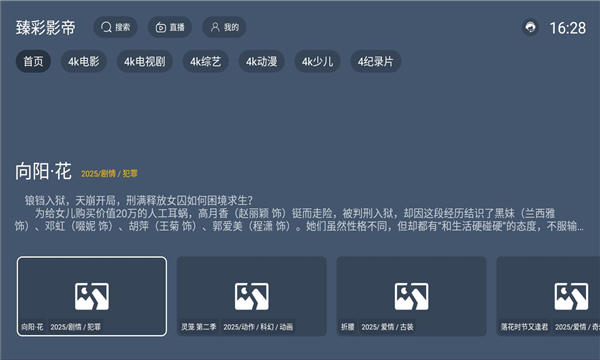
Task: Click the search magnifier icon
Action: (x=106, y=27)
